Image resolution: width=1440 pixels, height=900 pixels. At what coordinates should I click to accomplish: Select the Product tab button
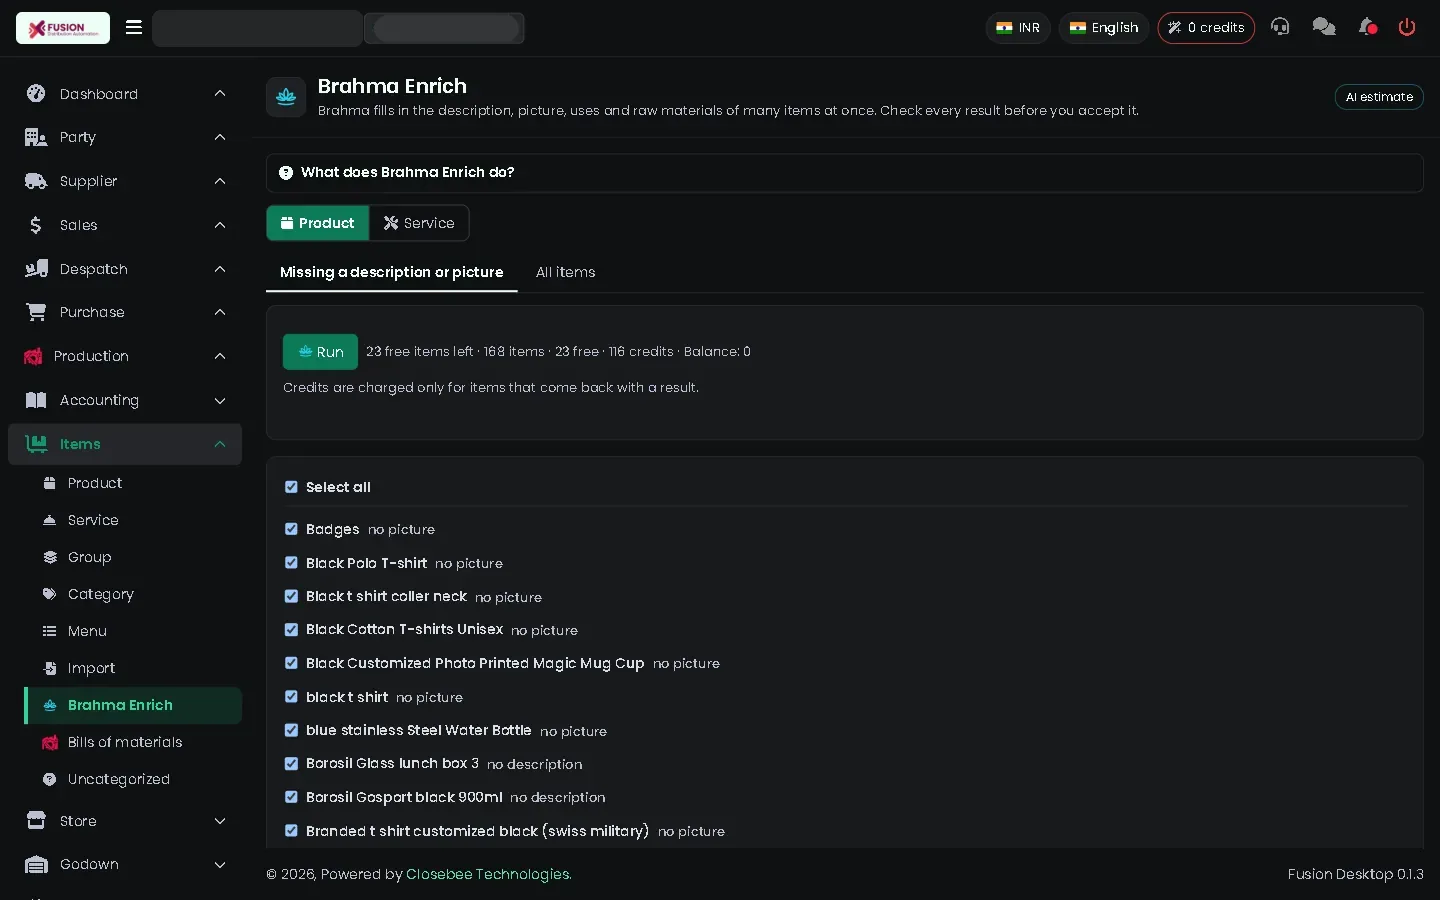[x=318, y=223]
